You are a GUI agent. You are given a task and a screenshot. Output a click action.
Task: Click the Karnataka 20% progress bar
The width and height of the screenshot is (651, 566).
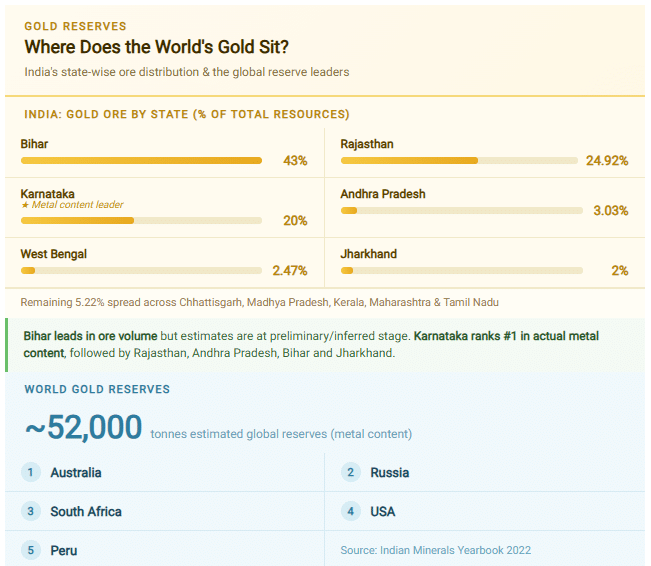pyautogui.click(x=141, y=220)
